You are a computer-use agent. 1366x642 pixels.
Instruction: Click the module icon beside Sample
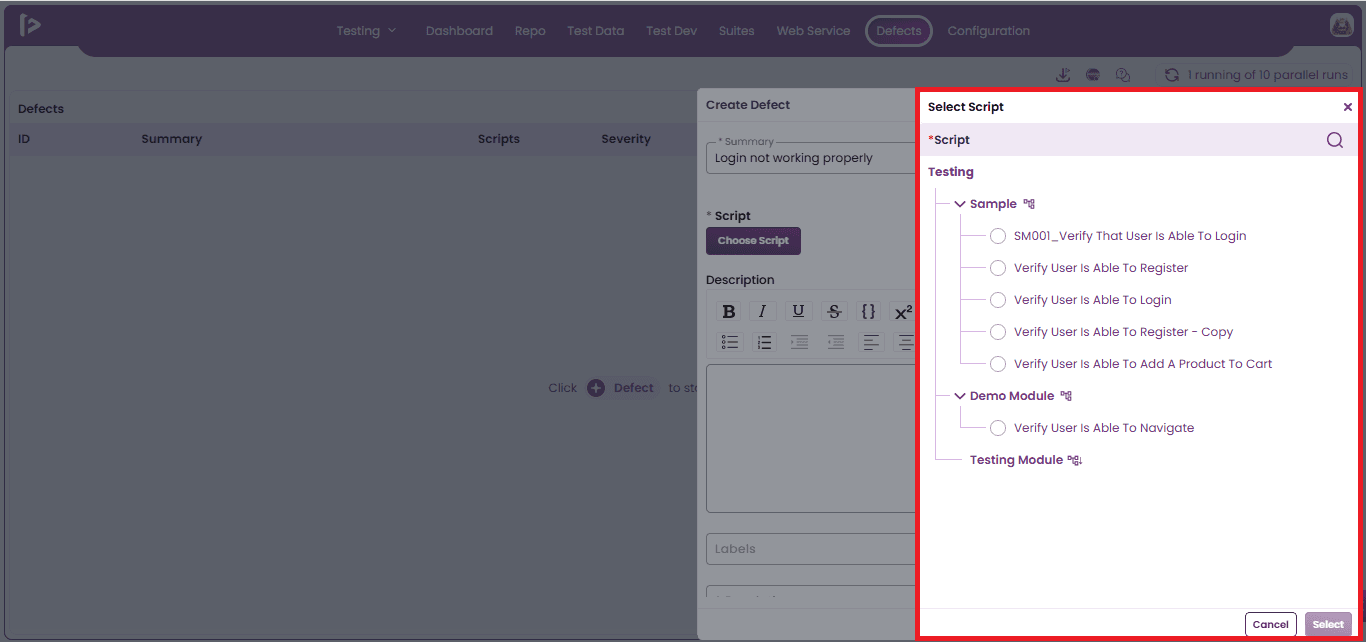click(x=1029, y=204)
